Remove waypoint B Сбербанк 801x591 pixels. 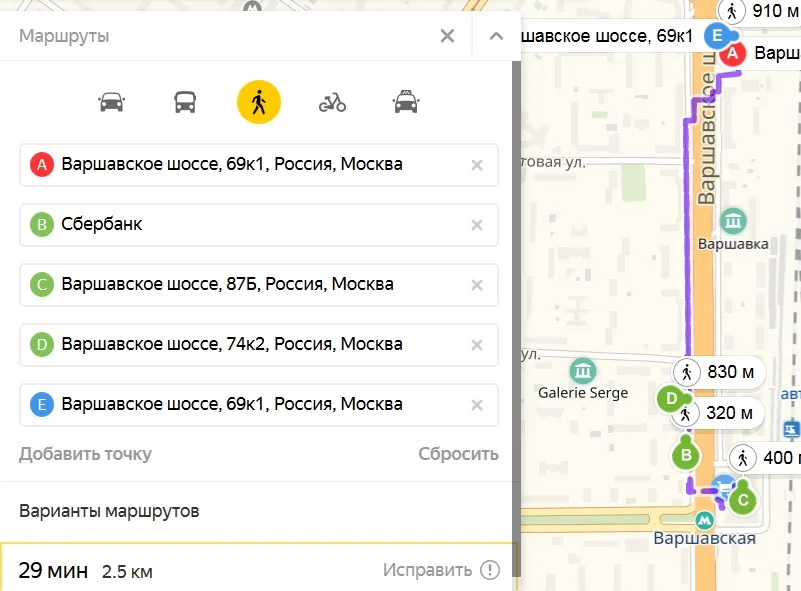click(477, 225)
